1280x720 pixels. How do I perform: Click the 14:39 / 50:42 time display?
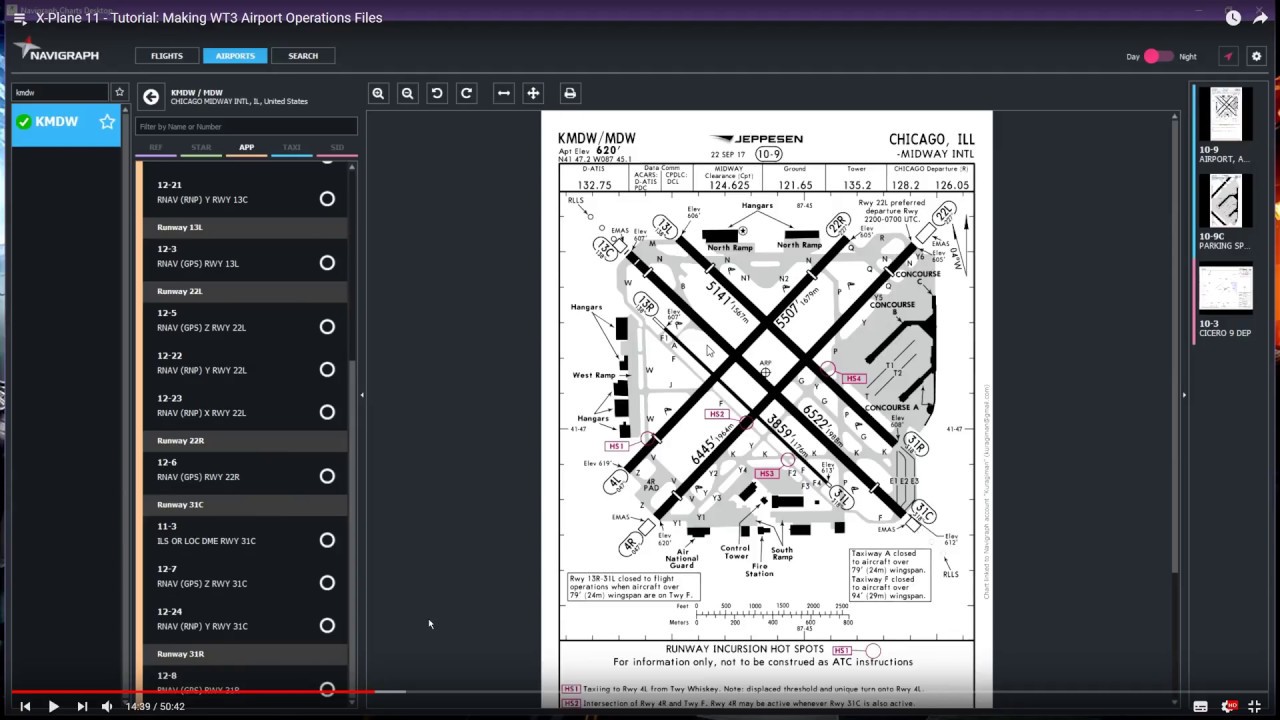coord(155,706)
